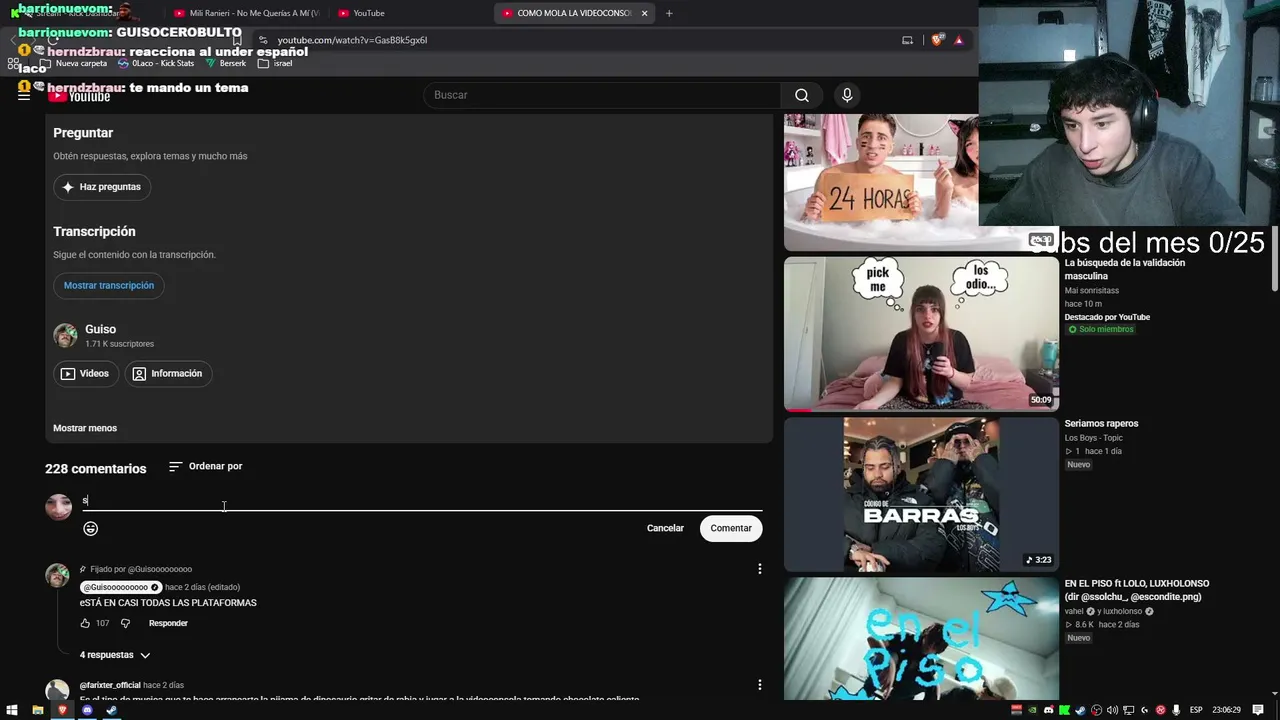Open the pick me video thumbnail
The image size is (1280, 720).
pyautogui.click(x=921, y=334)
